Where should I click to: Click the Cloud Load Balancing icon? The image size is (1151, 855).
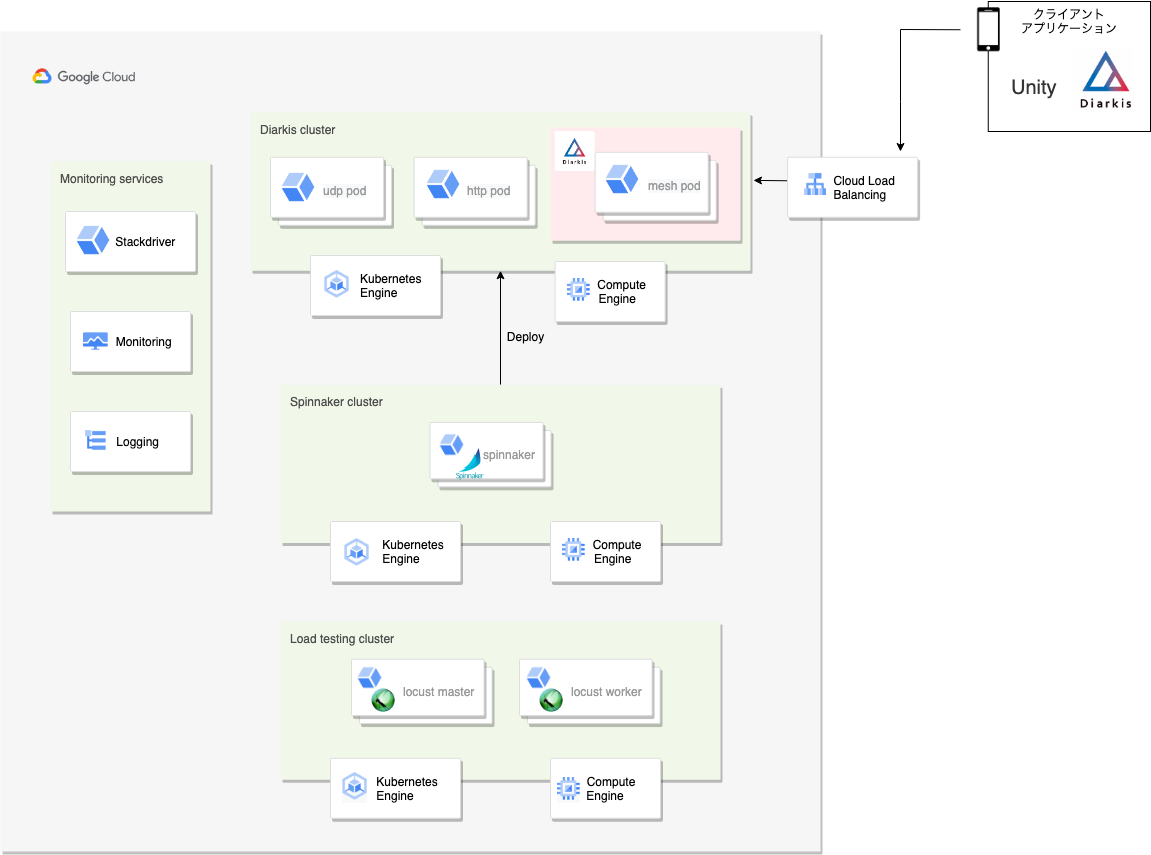coord(815,184)
